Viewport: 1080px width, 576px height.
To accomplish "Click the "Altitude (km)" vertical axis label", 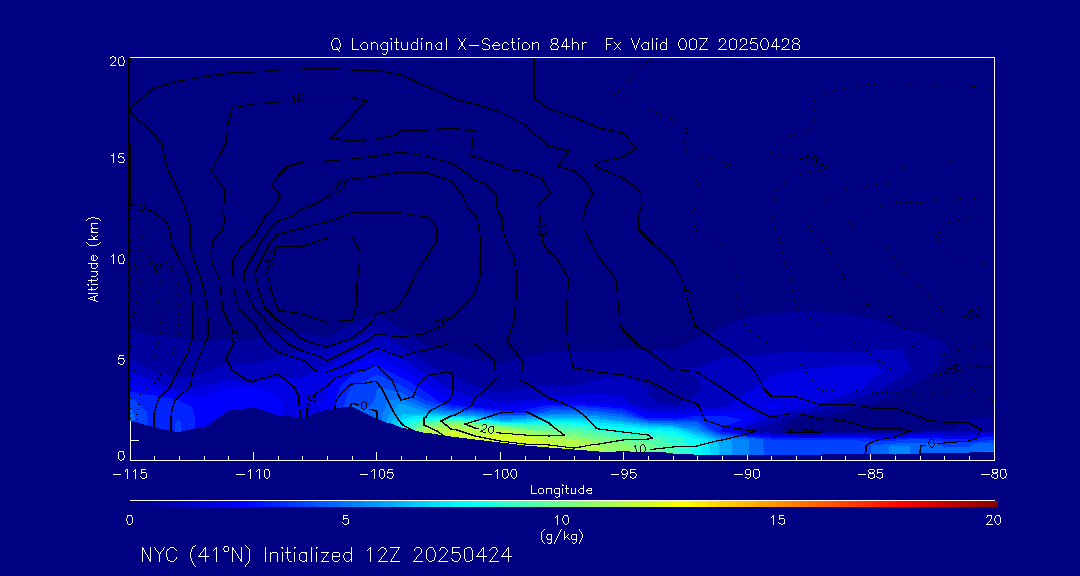I will 93,258.
